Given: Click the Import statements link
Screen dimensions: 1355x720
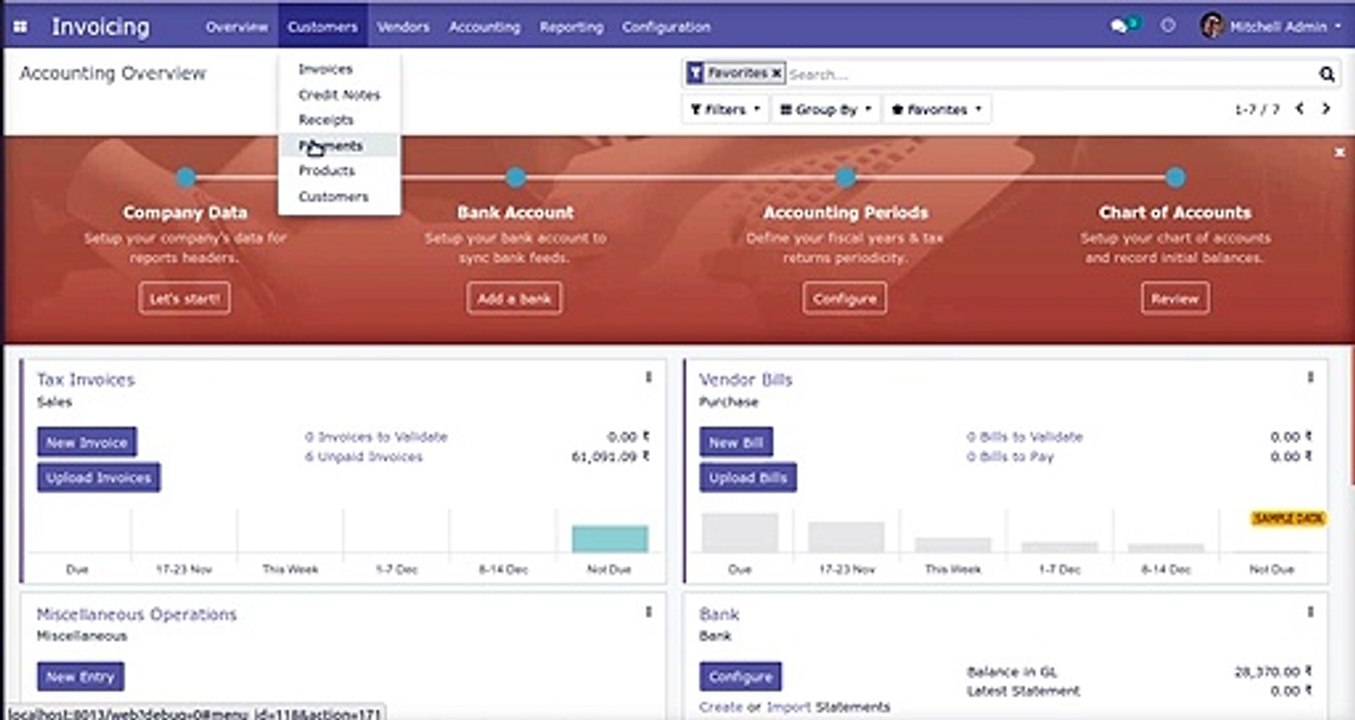Looking at the screenshot, I should click(x=788, y=707).
